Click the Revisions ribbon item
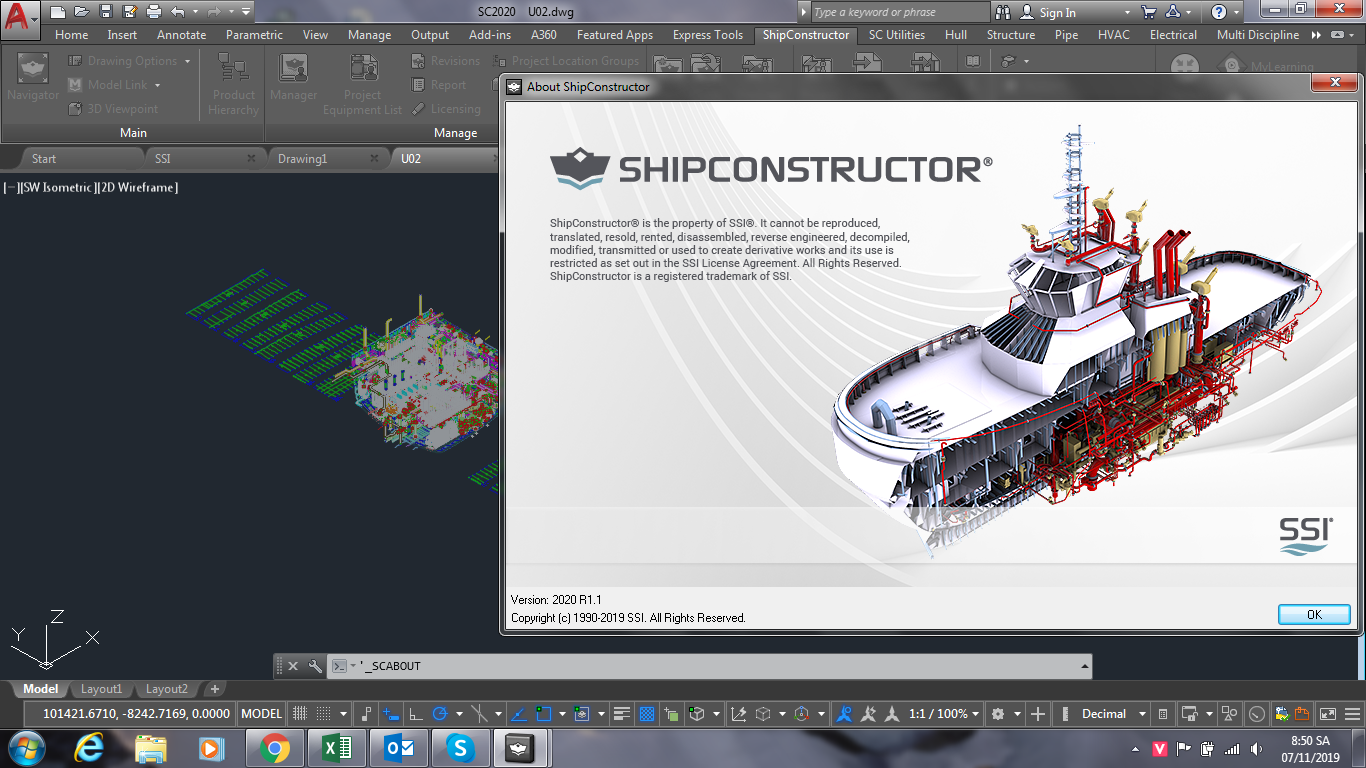This screenshot has height=768, width=1366. tap(445, 61)
